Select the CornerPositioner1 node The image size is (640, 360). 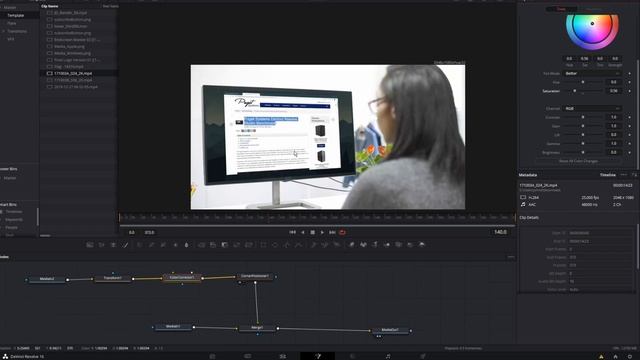[255, 276]
